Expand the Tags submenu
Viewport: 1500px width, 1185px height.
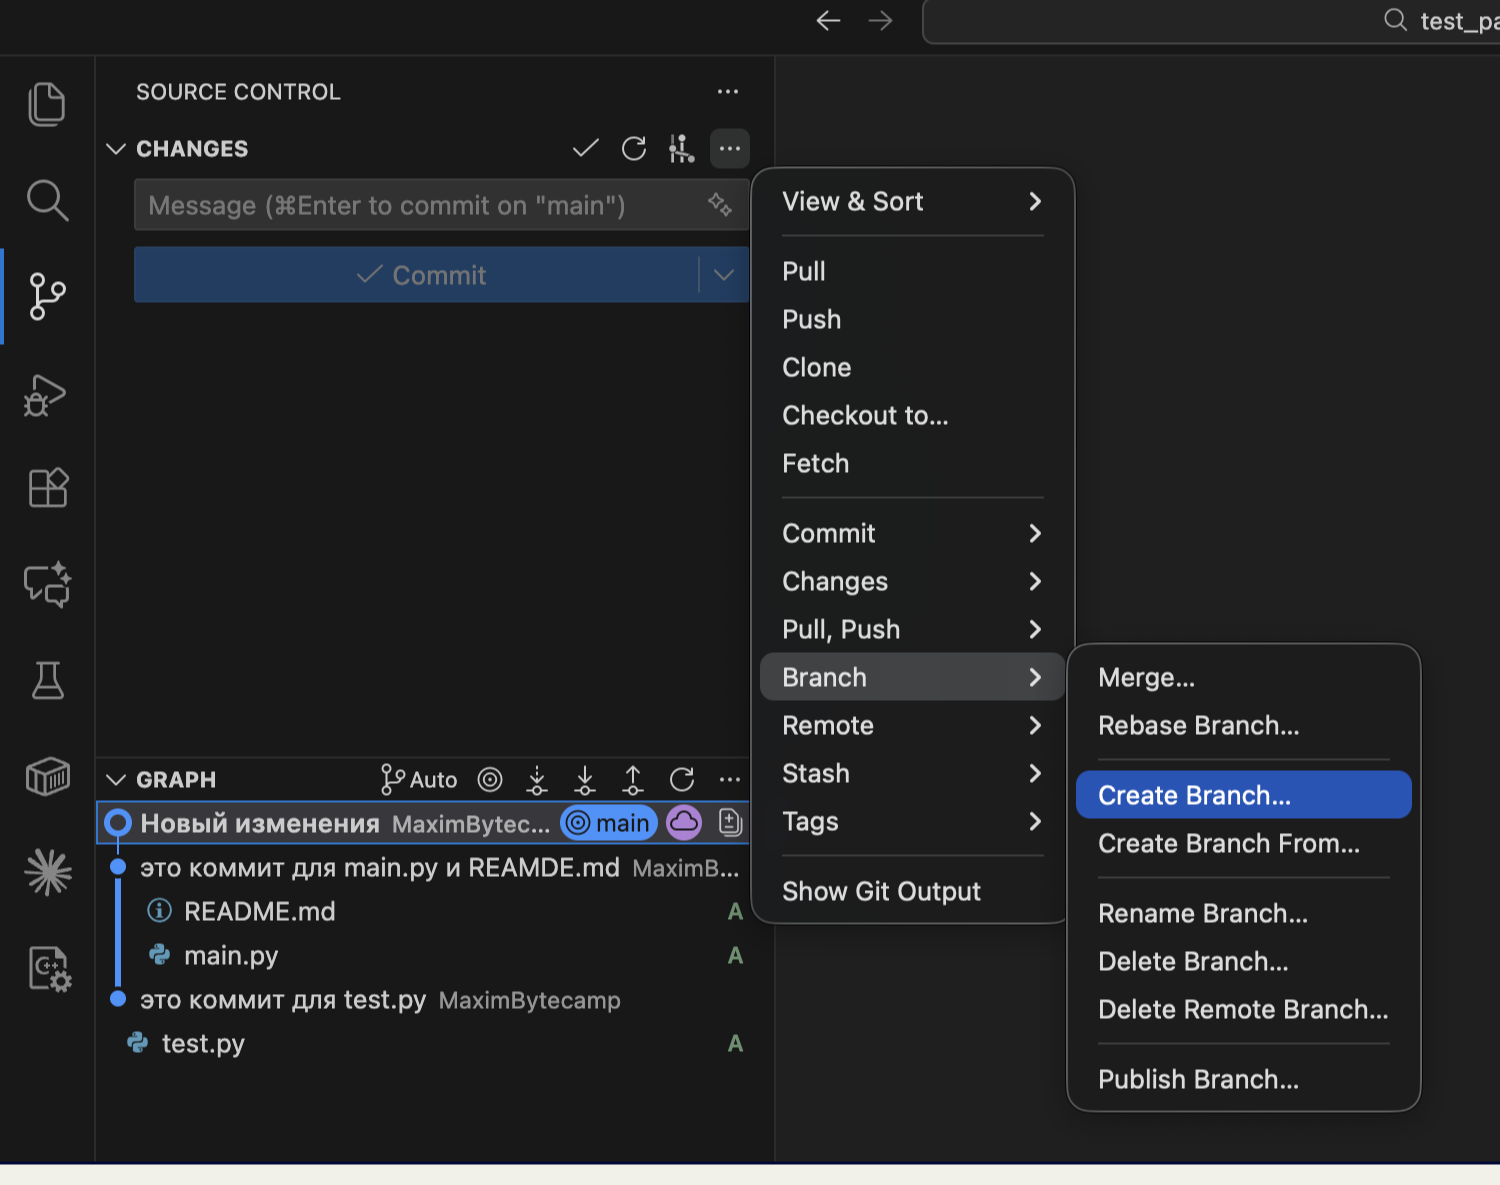click(912, 822)
